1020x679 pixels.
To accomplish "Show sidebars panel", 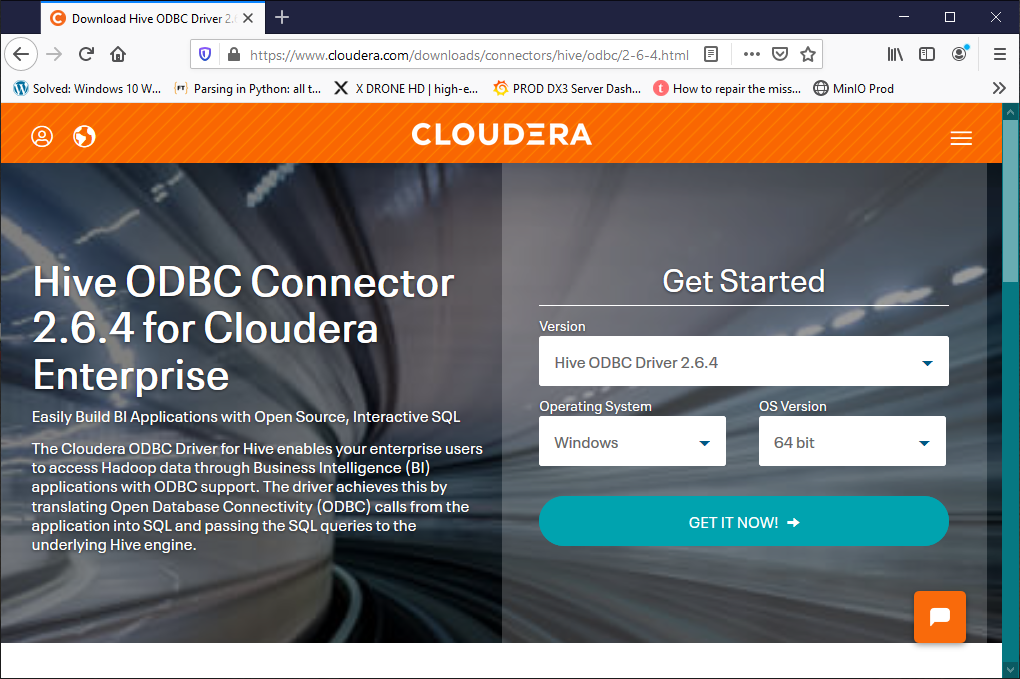I will (927, 54).
